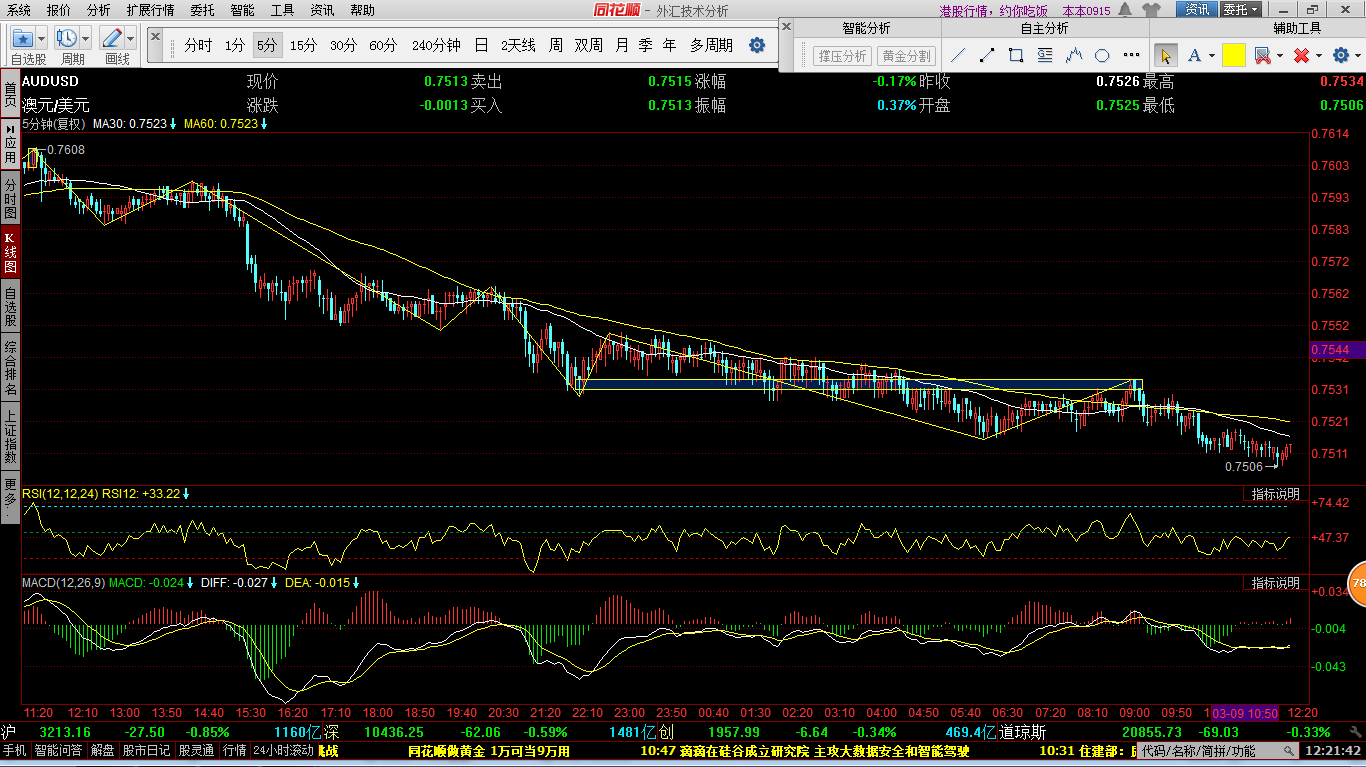This screenshot has width=1366, height=767.
Task: Click the 撑压分析 button
Action: coord(843,56)
